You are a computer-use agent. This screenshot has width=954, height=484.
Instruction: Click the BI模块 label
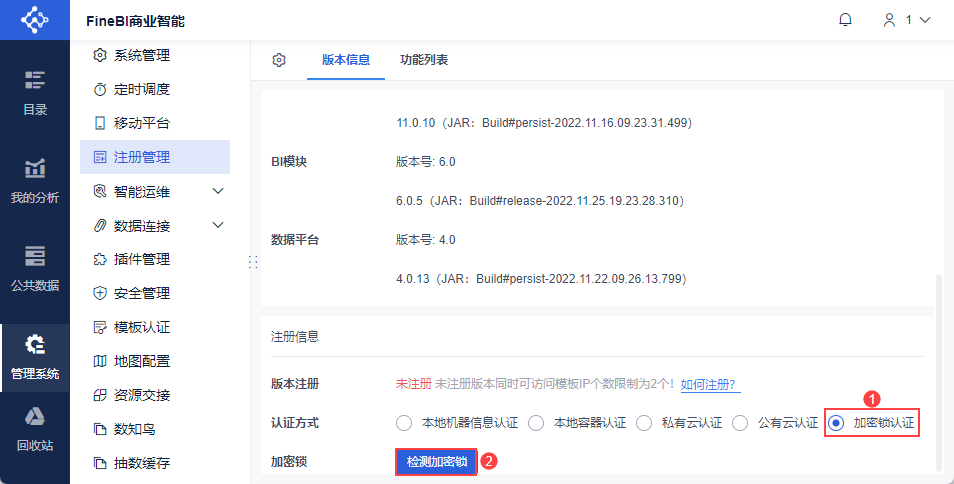point(289,162)
